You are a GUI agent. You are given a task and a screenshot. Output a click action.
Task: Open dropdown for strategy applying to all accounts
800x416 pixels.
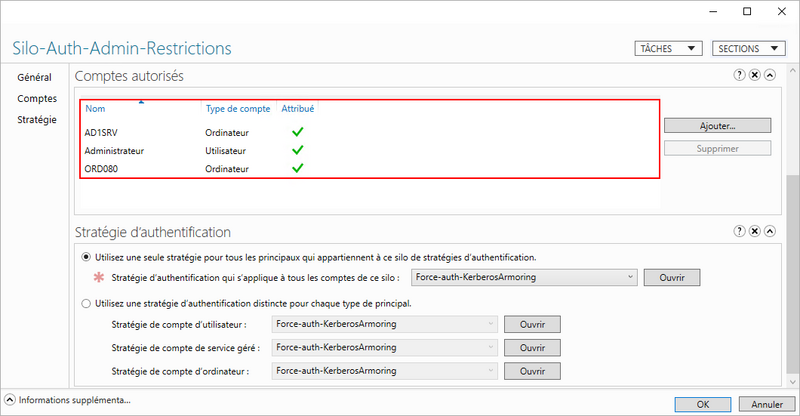524,277
